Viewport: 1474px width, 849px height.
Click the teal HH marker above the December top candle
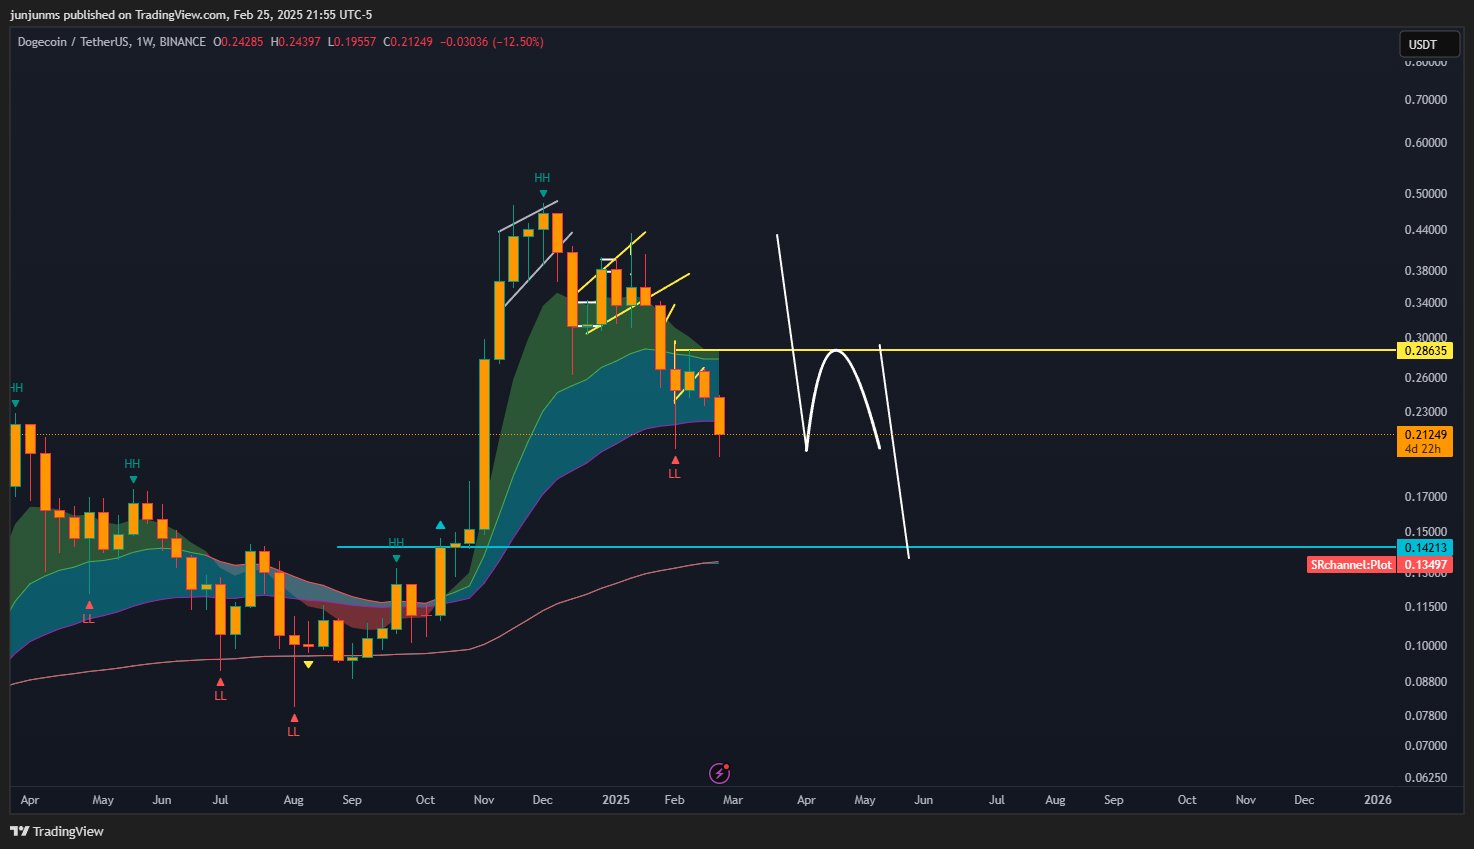[x=542, y=180]
